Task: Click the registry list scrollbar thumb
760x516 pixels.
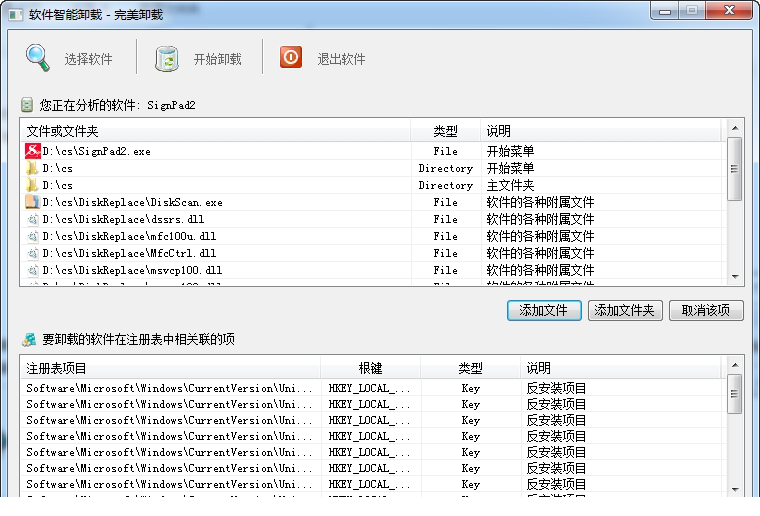Action: click(x=735, y=394)
